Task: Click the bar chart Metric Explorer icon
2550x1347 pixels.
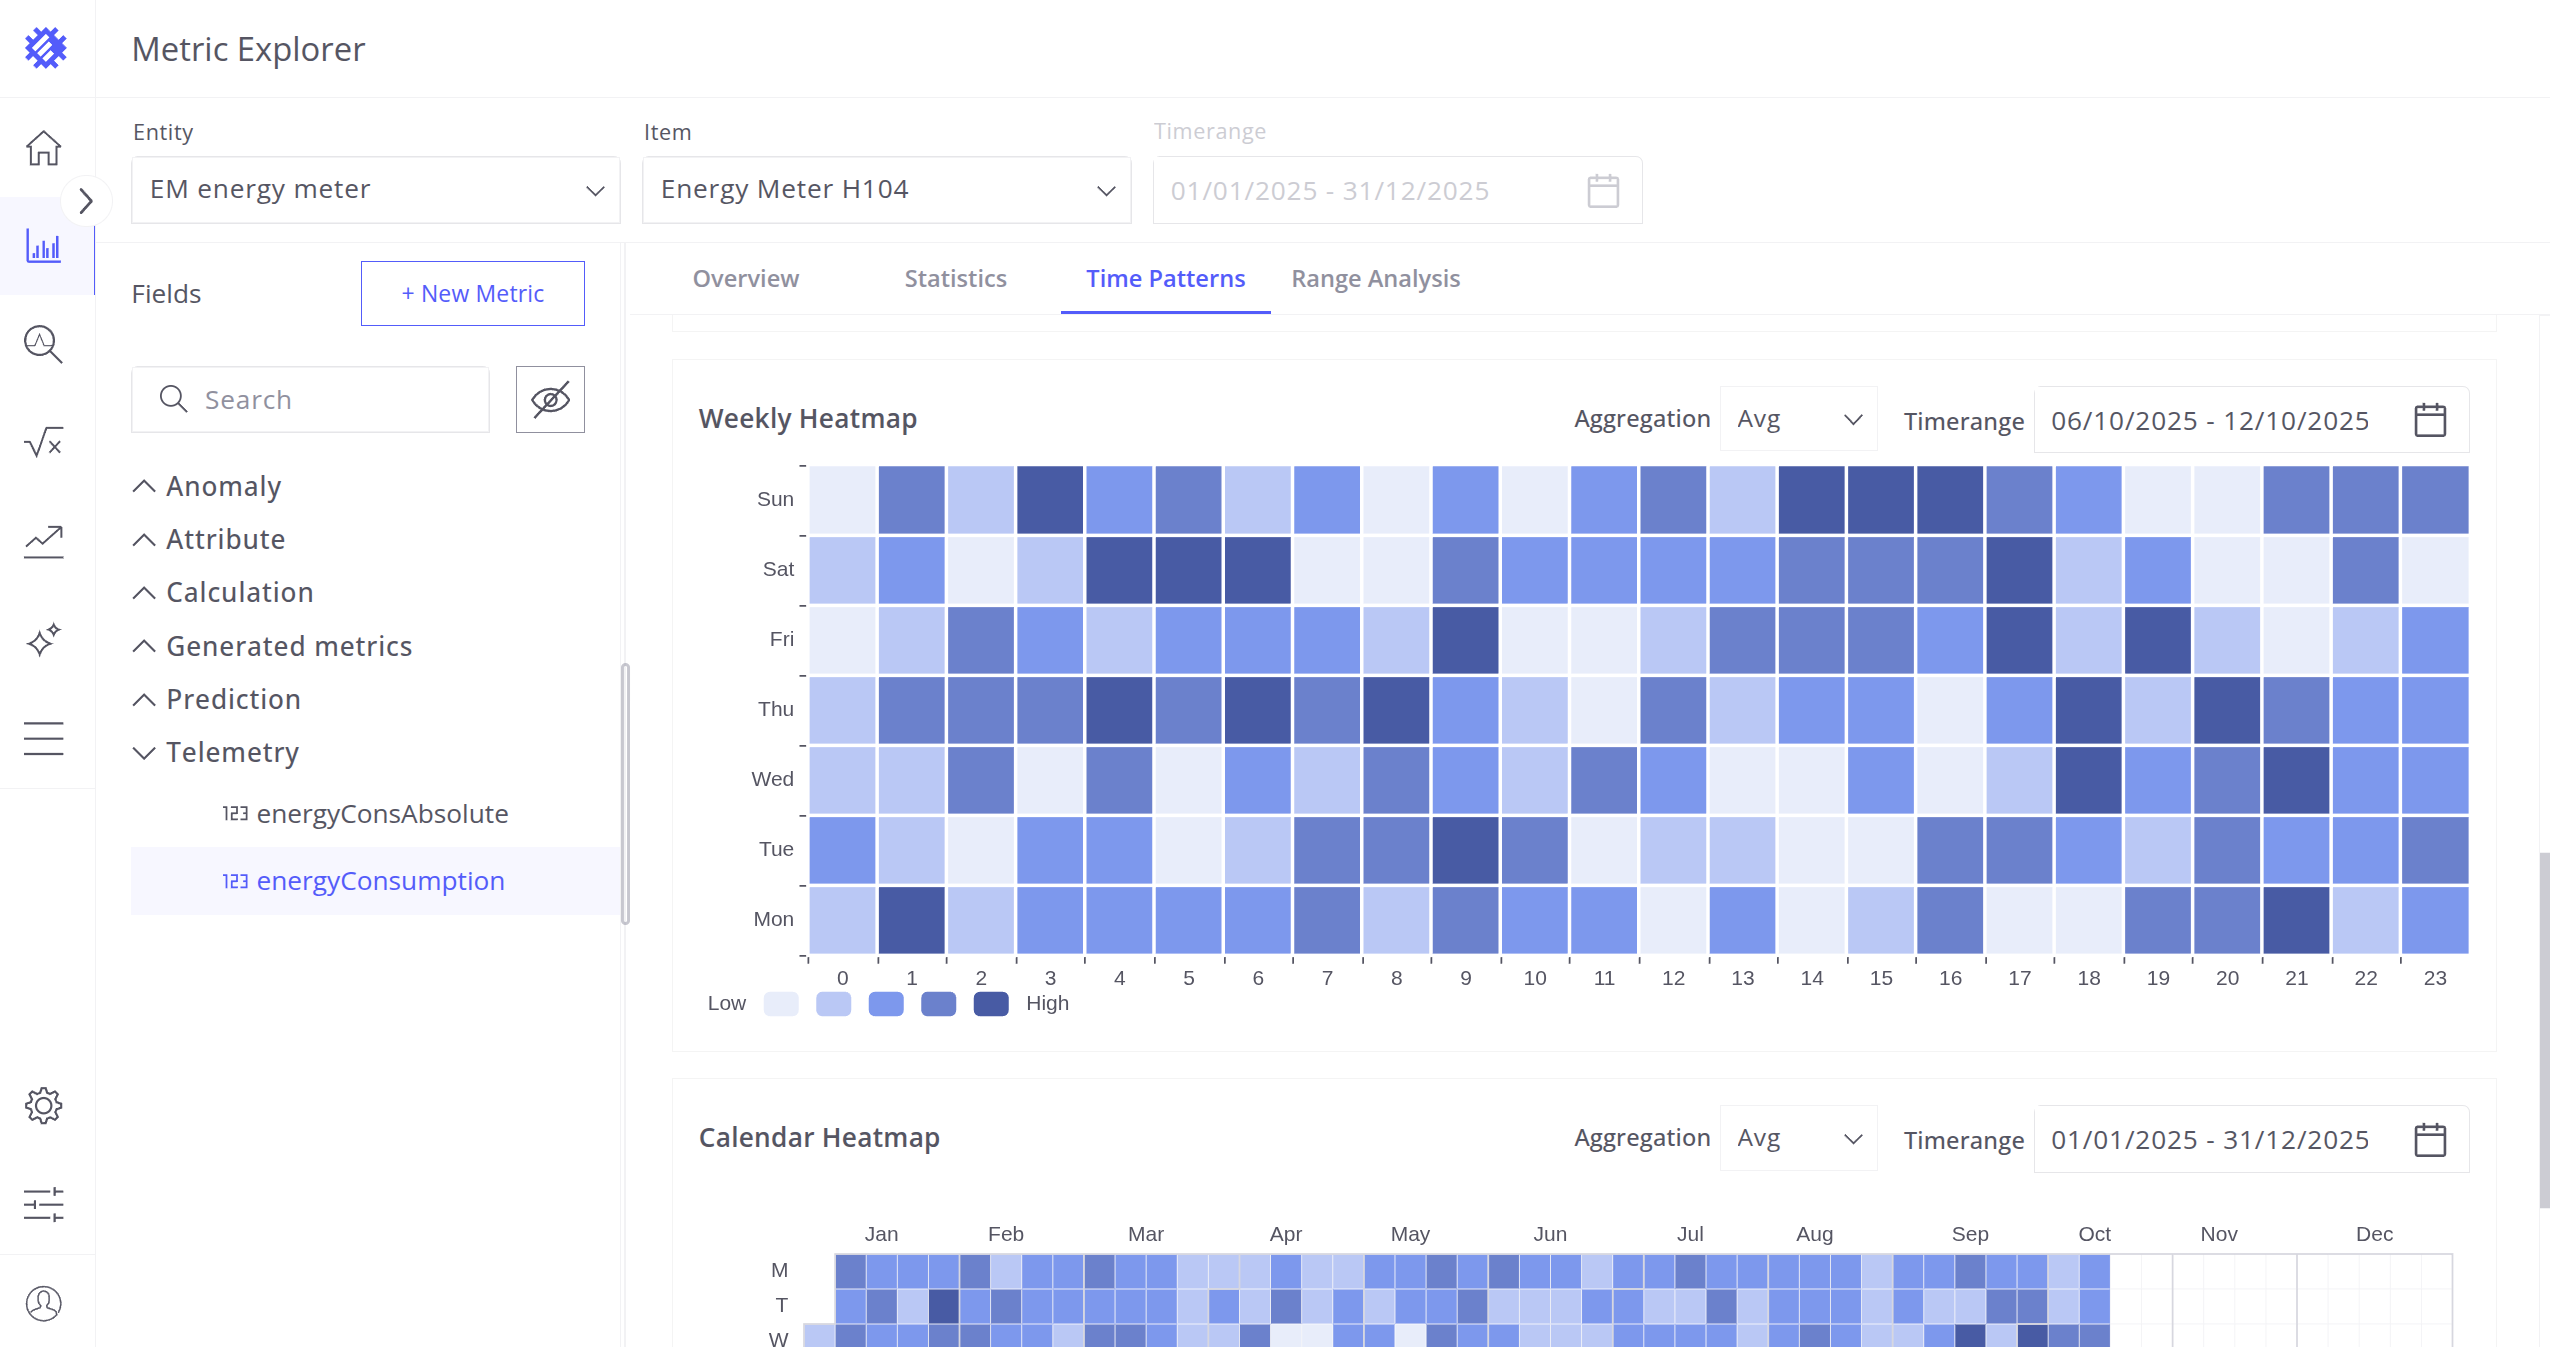Action: point(44,246)
